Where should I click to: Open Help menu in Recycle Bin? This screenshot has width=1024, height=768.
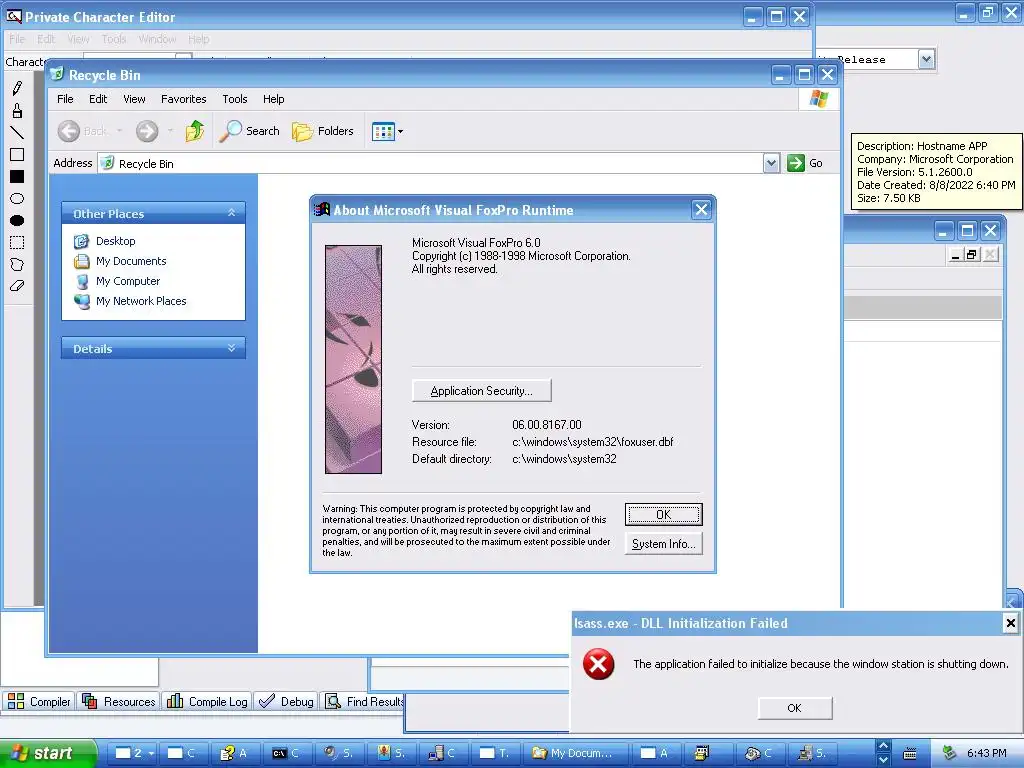pos(274,99)
